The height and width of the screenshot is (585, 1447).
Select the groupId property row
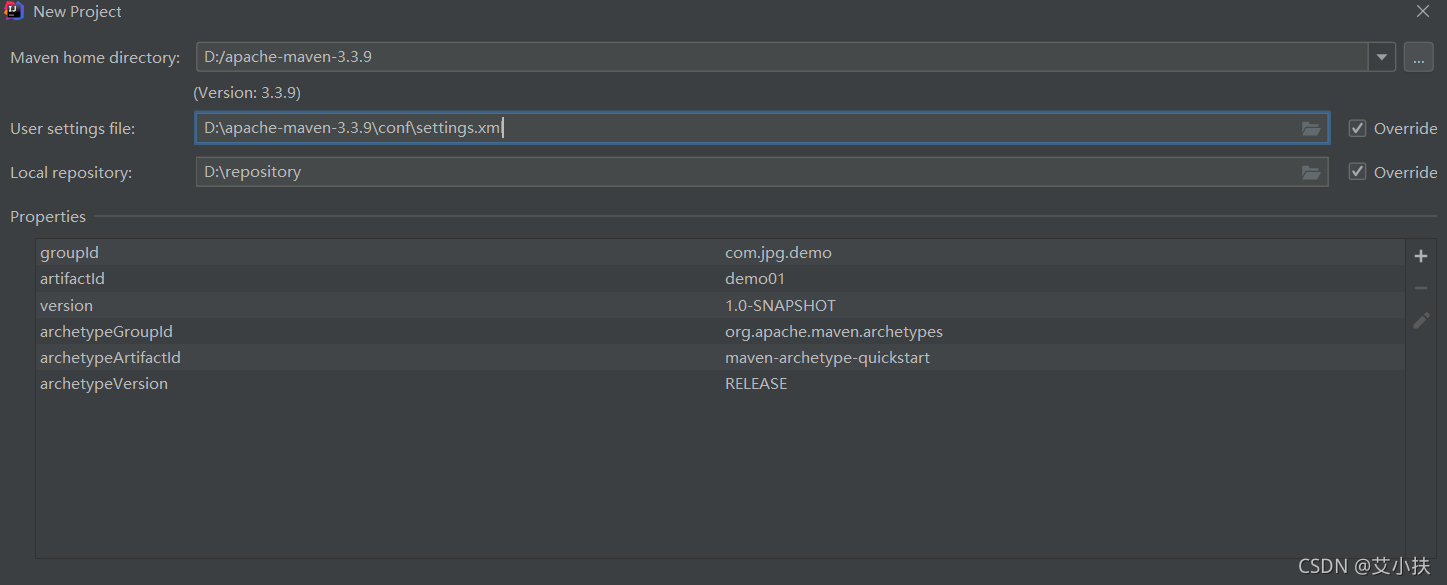pos(720,253)
